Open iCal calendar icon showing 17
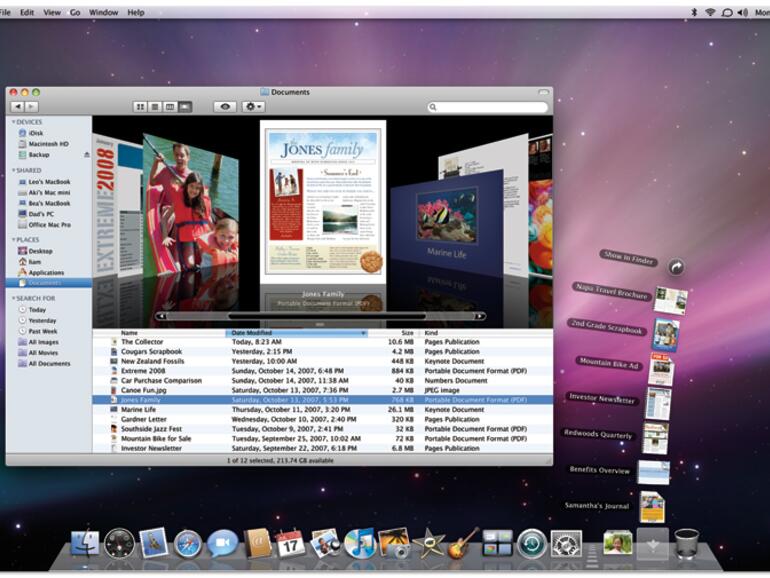The height and width of the screenshot is (578, 770). tap(290, 543)
